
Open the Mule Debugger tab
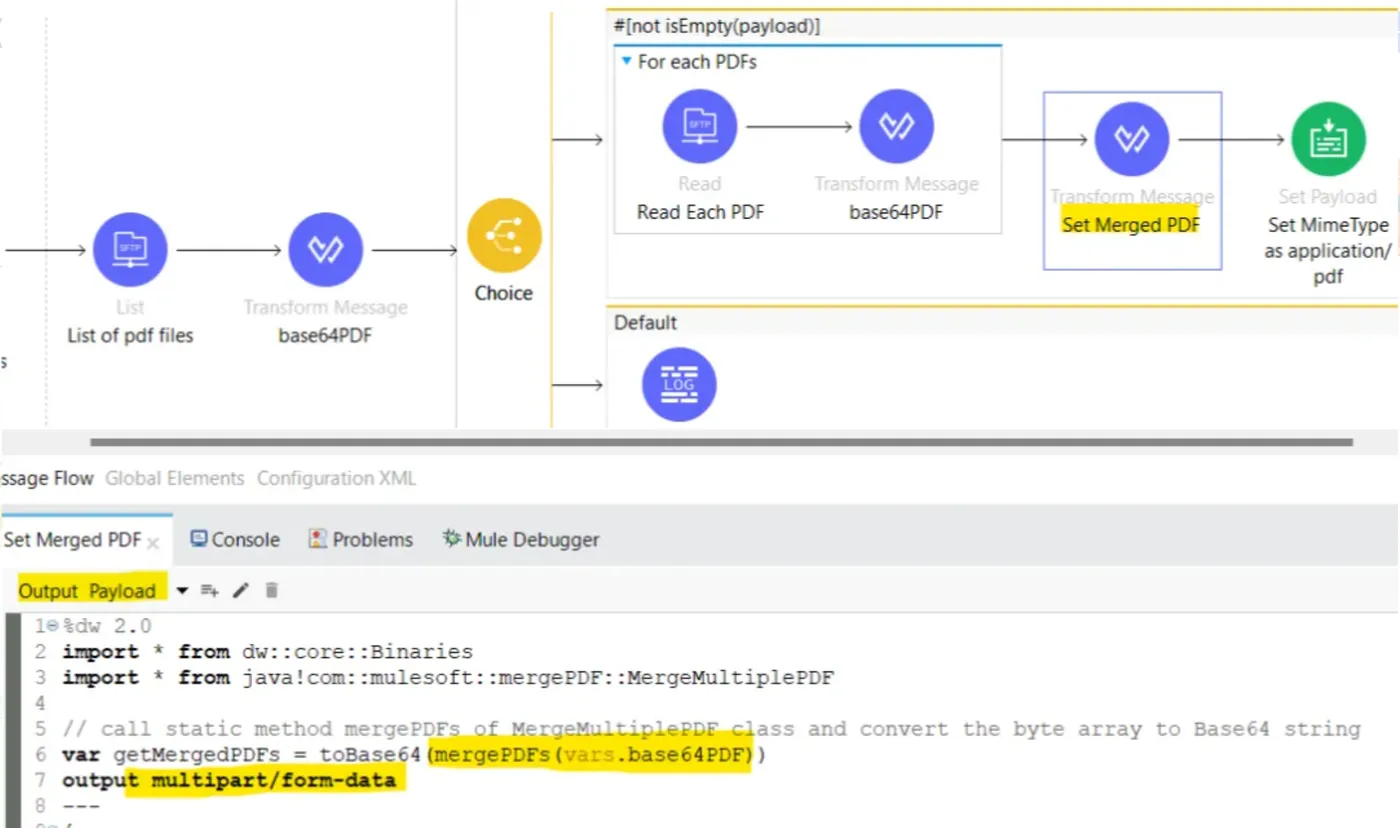tap(521, 539)
